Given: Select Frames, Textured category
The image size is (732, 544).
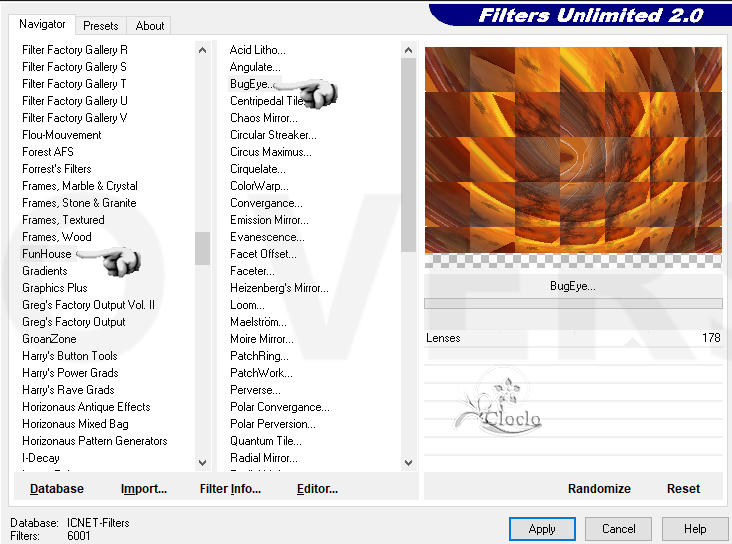Looking at the screenshot, I should (63, 220).
